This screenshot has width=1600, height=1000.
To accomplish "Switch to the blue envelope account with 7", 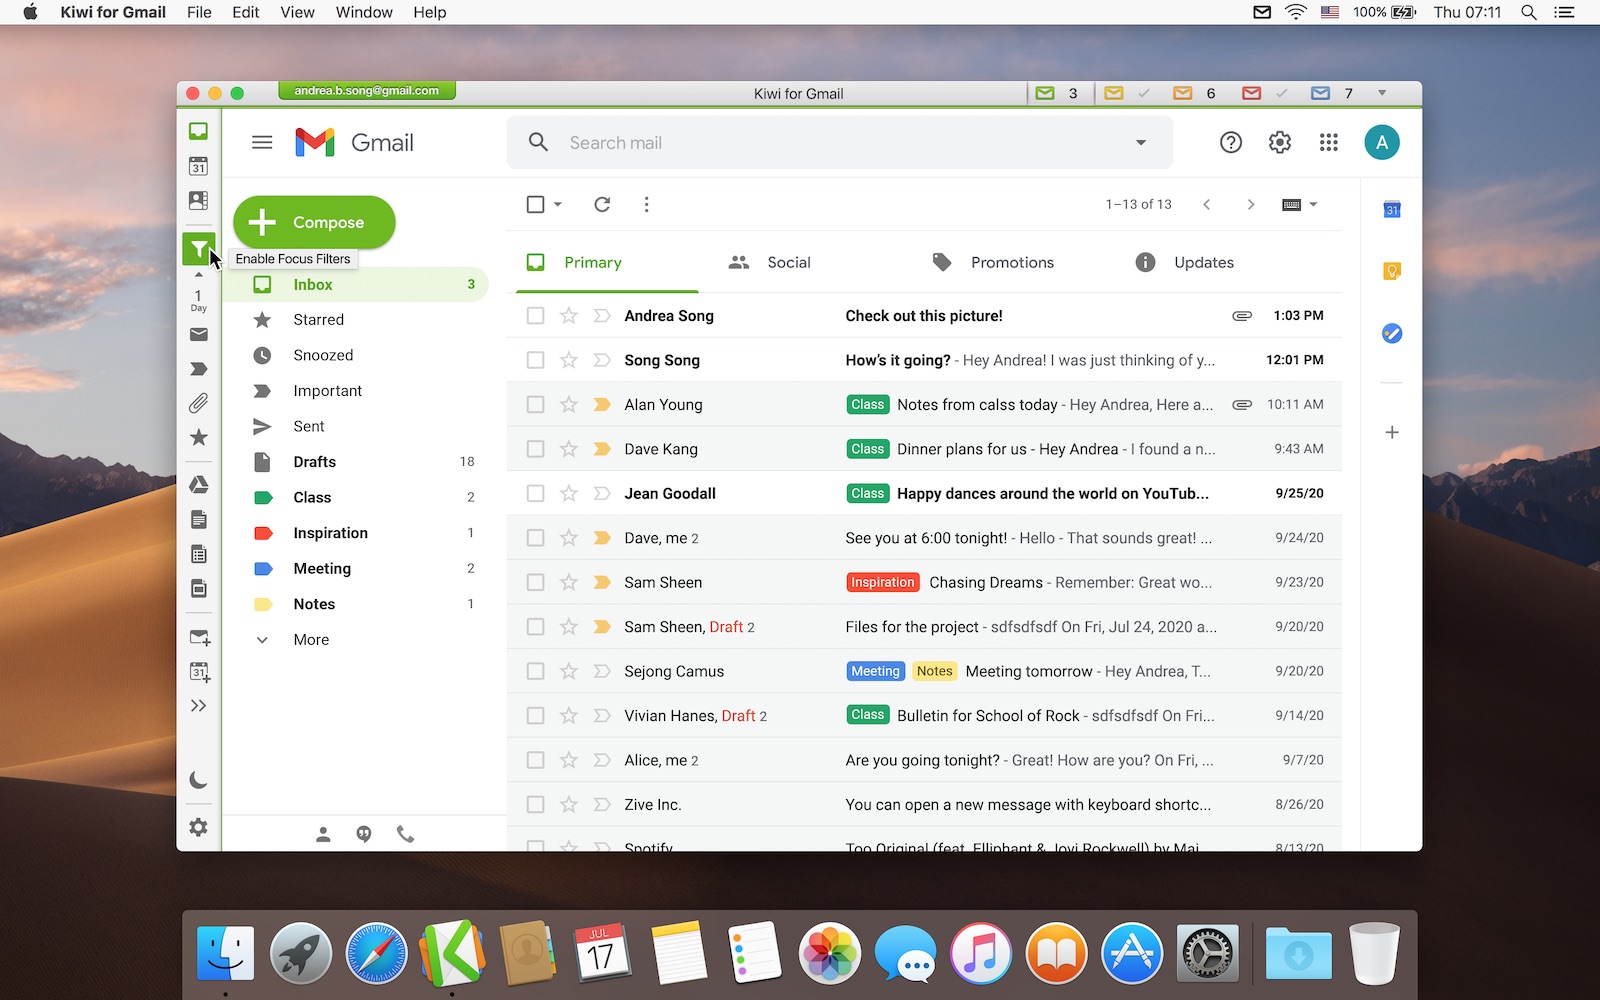I will pos(1333,93).
